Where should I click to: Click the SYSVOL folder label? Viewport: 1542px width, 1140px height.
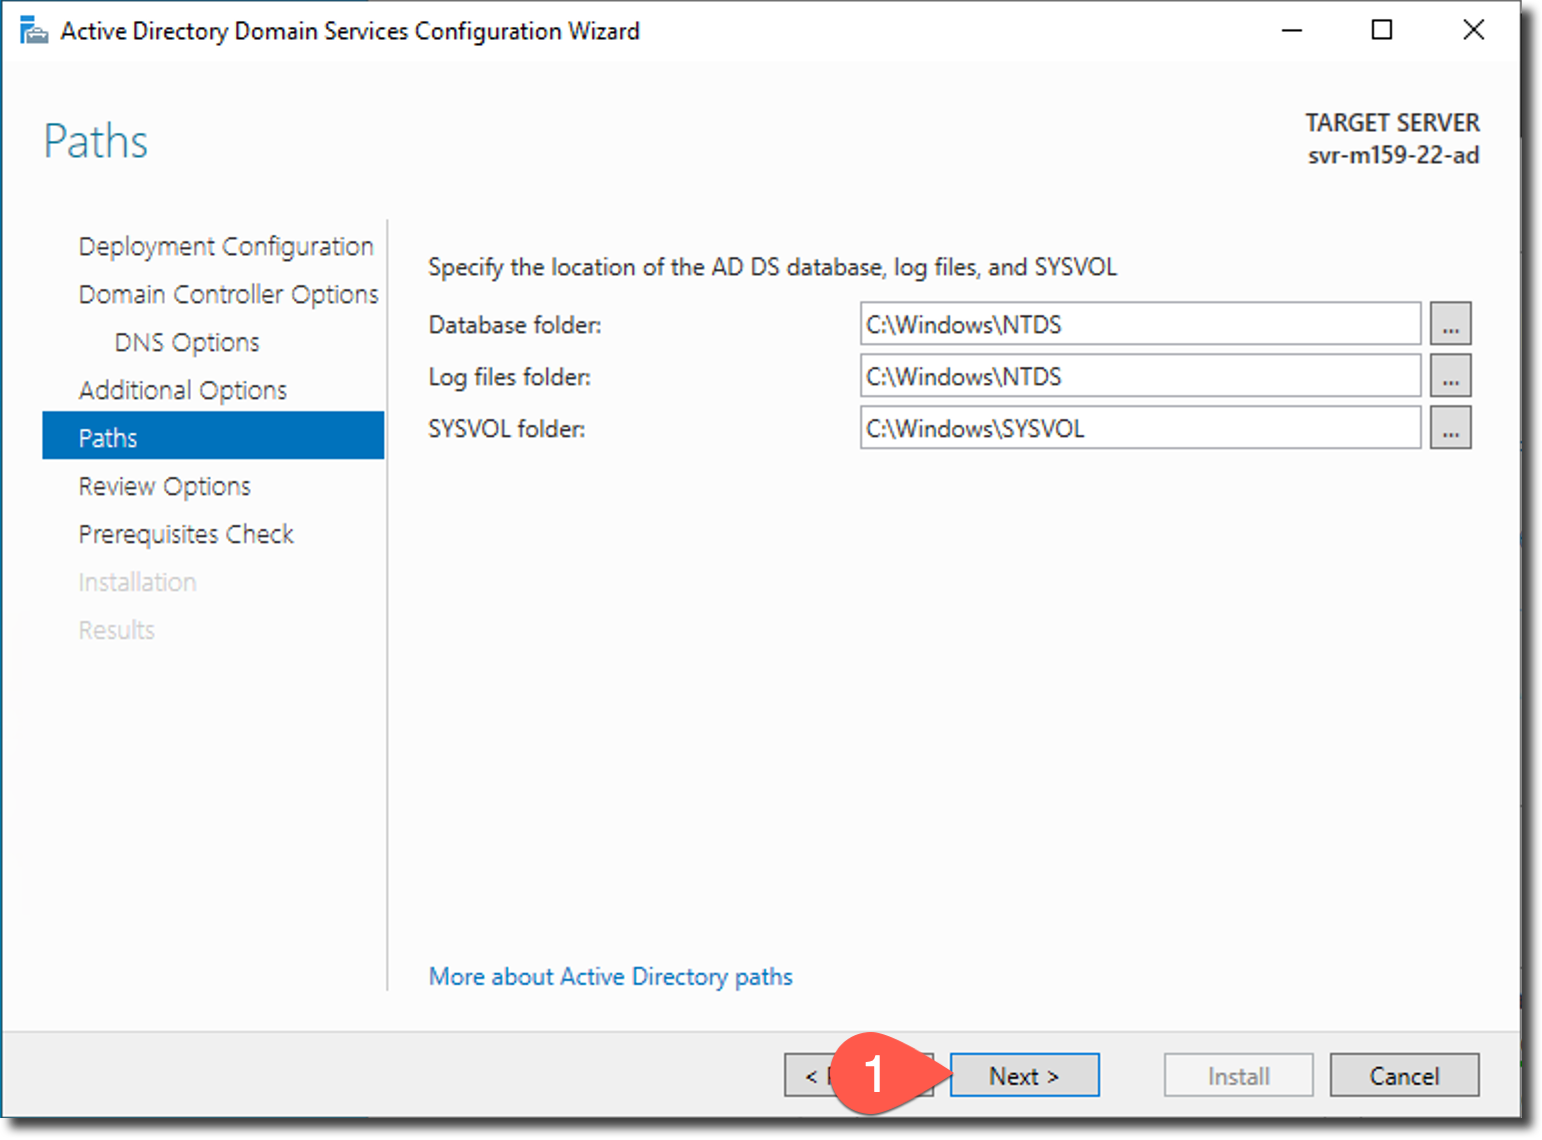507,429
